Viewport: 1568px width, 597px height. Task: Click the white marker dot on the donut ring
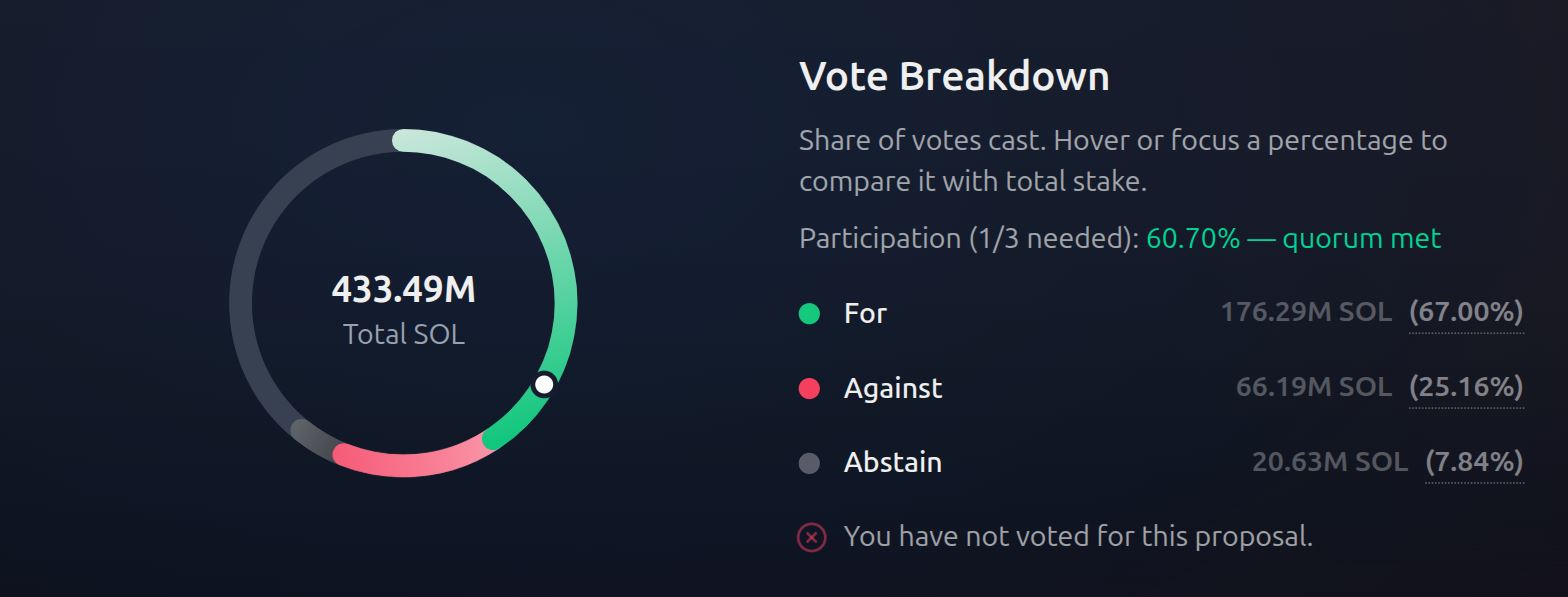[544, 384]
